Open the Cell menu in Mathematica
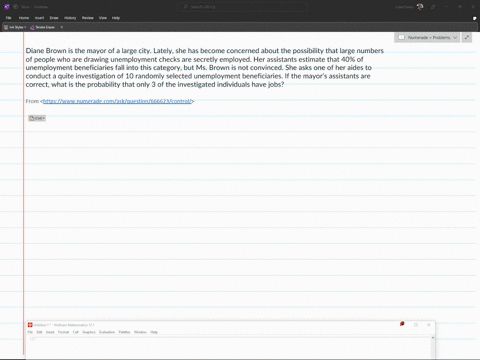The width and height of the screenshot is (480, 360). [x=76, y=332]
